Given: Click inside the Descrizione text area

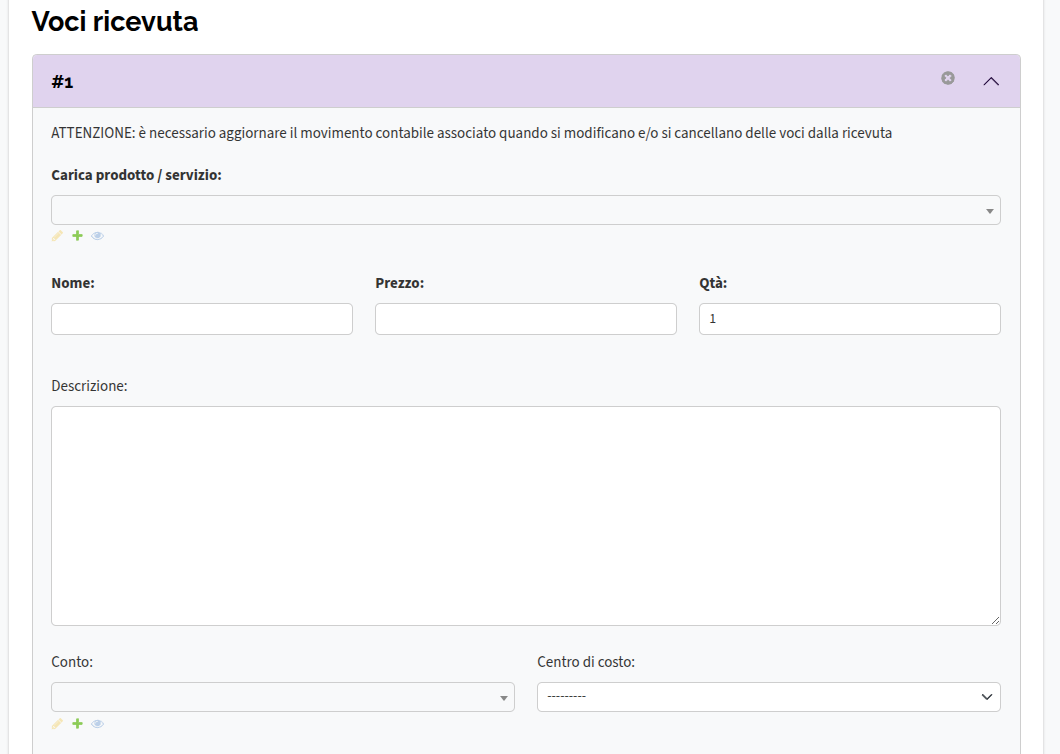Looking at the screenshot, I should [526, 515].
